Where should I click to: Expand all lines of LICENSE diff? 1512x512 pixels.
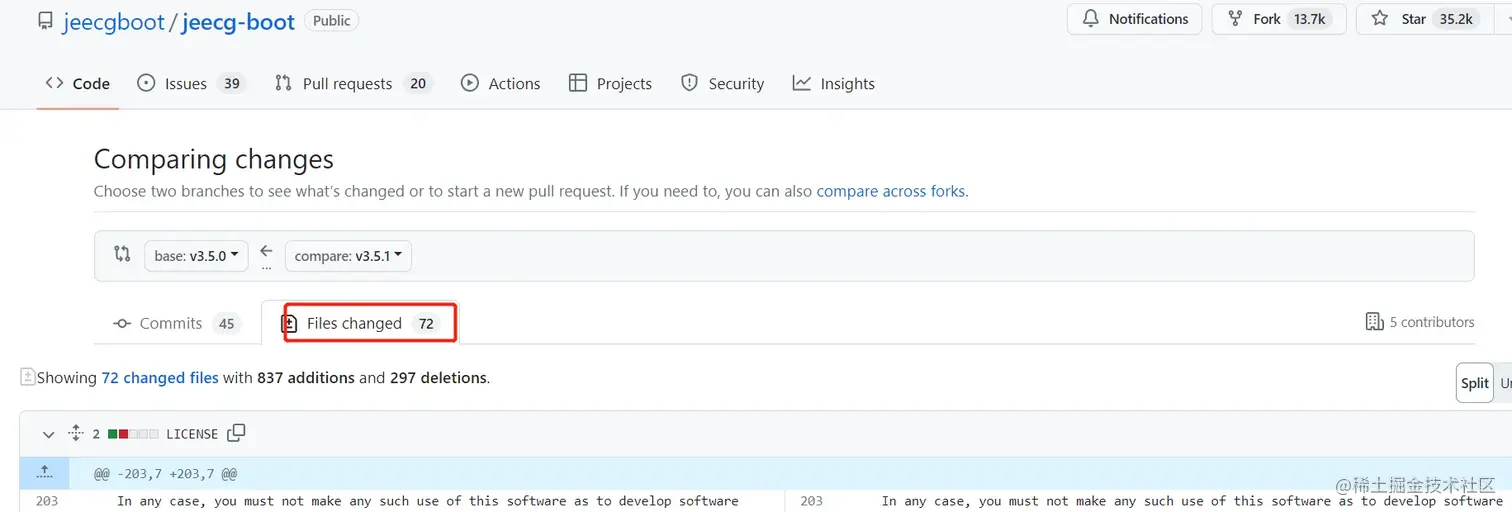click(75, 433)
